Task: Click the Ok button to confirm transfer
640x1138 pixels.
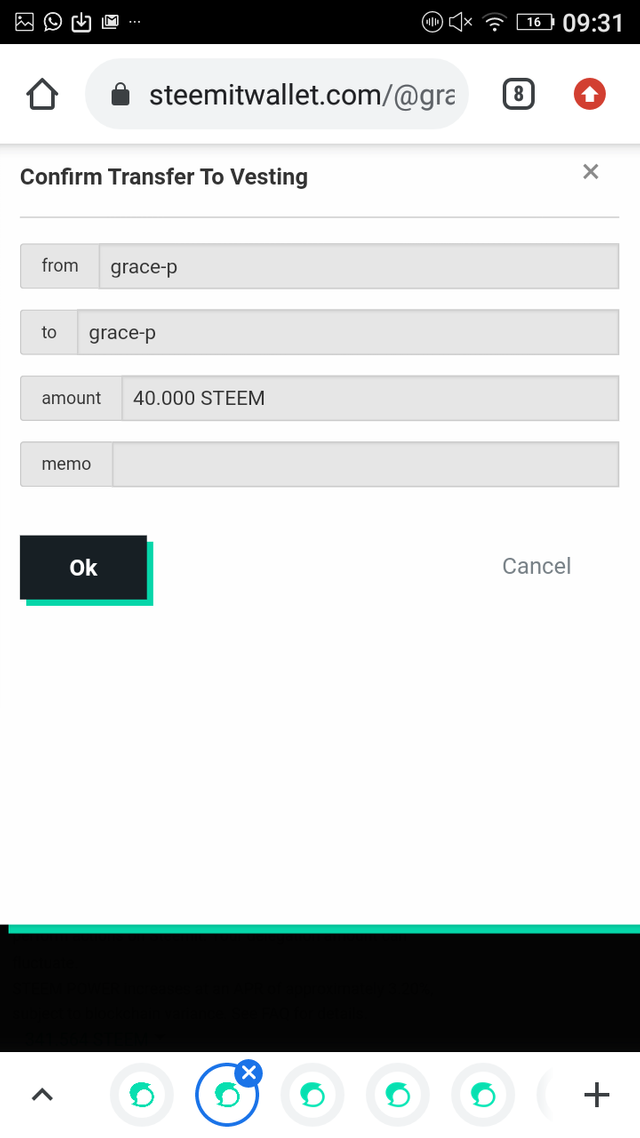Action: pos(83,568)
